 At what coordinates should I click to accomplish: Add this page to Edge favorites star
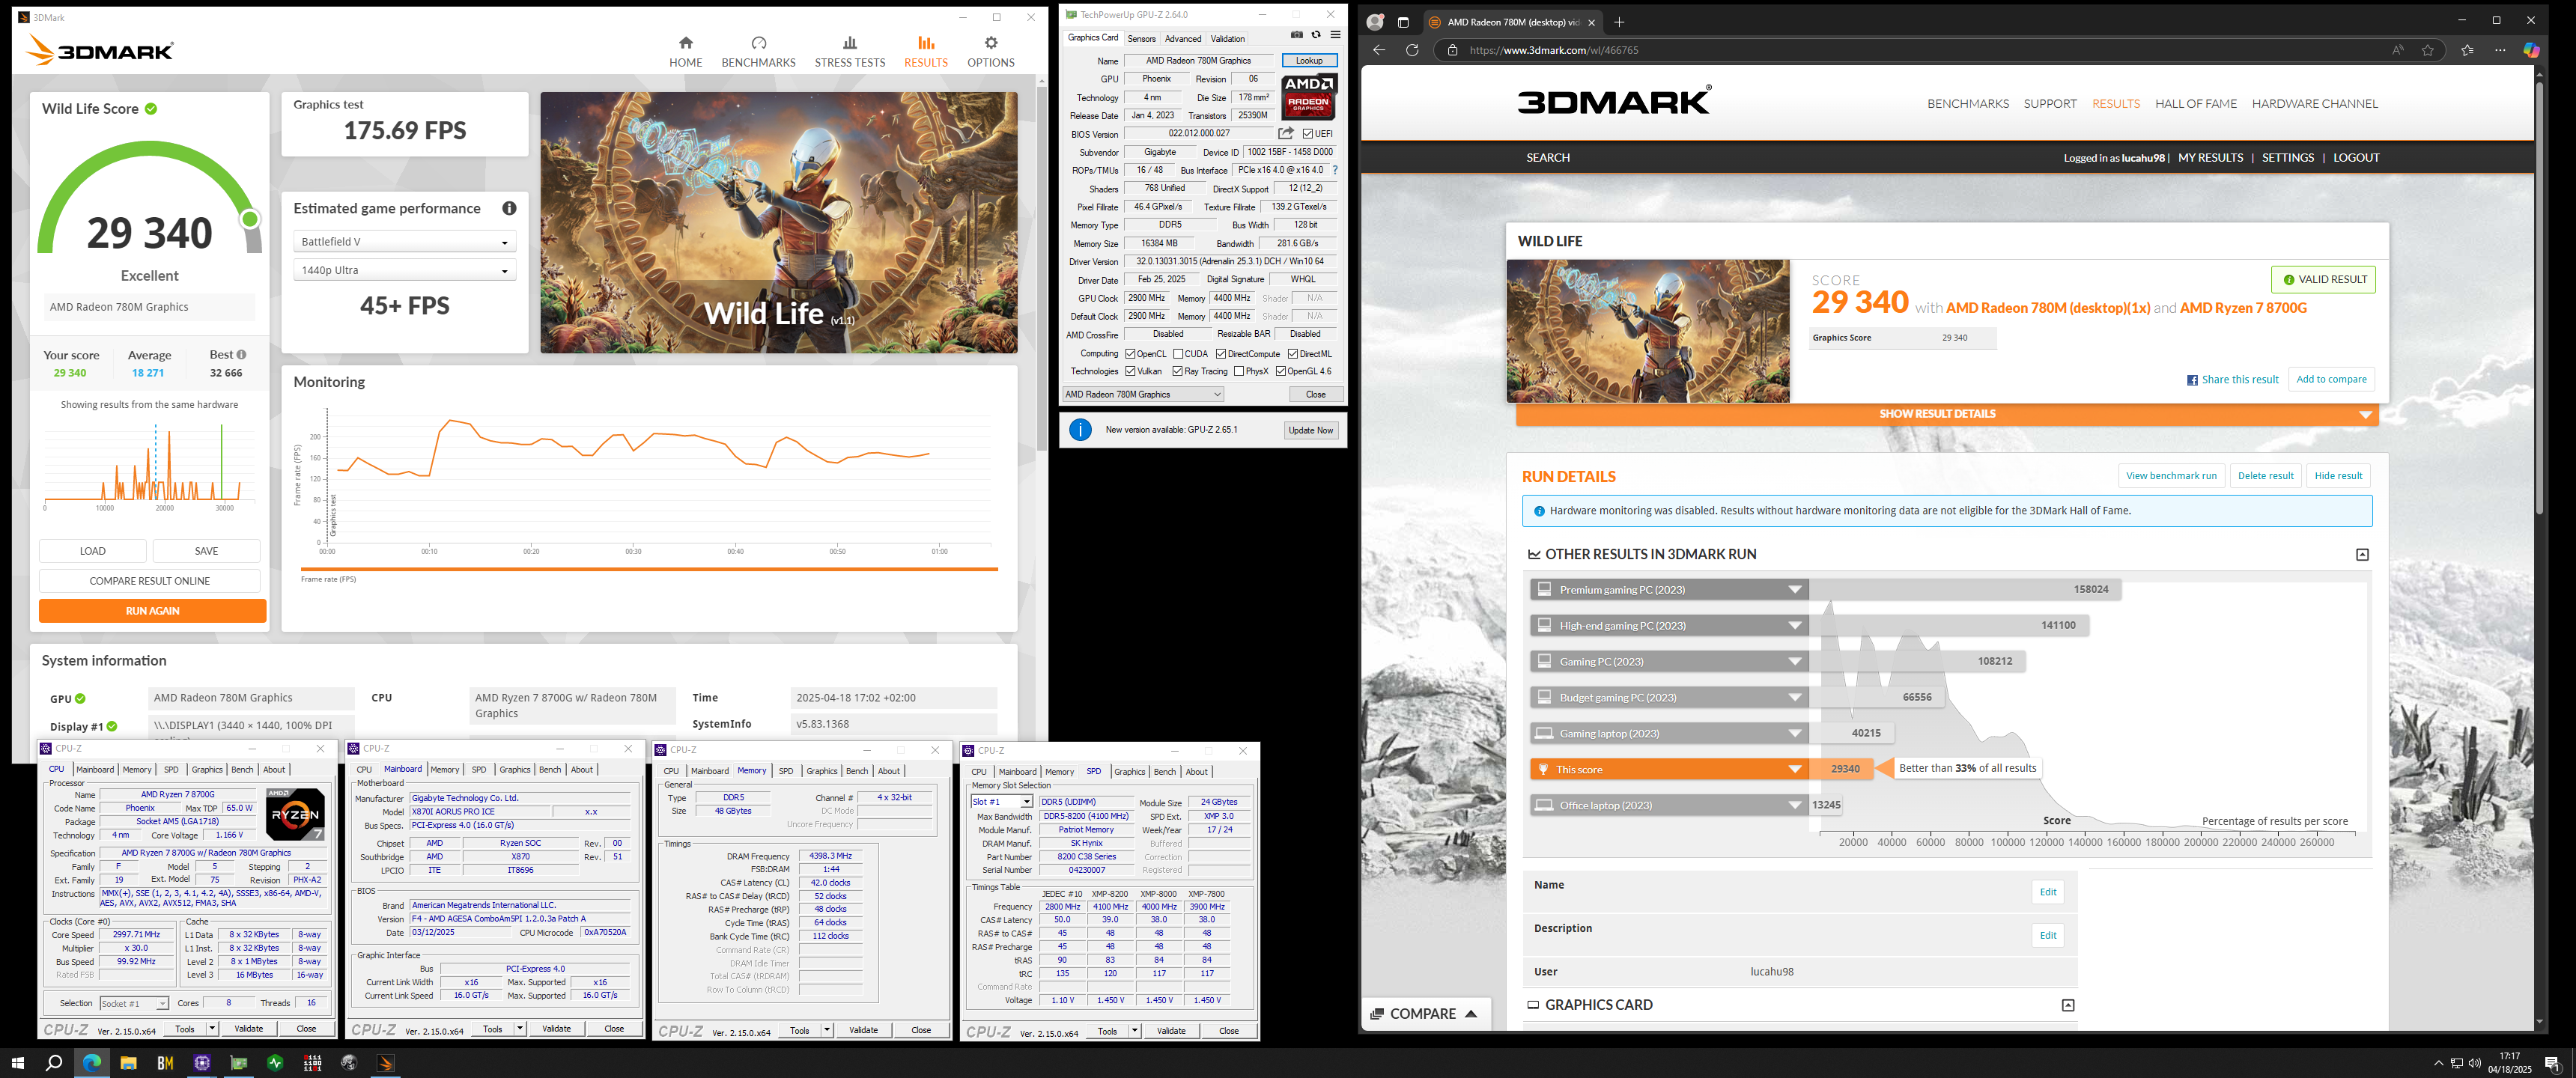[x=2427, y=50]
